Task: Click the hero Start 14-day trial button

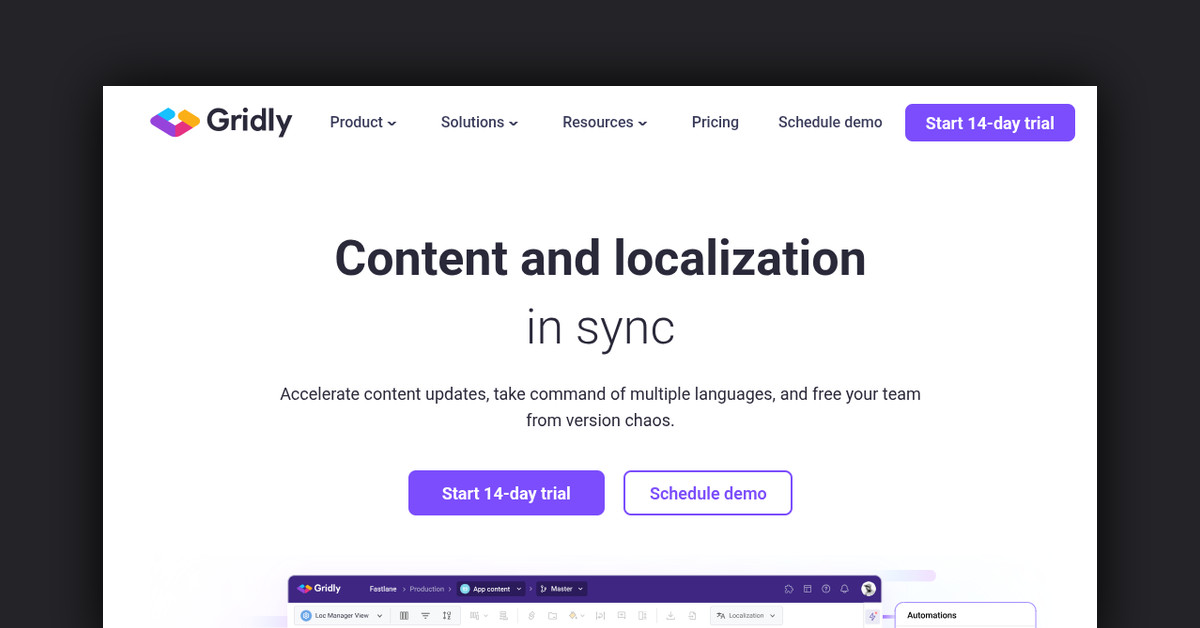Action: pos(506,493)
